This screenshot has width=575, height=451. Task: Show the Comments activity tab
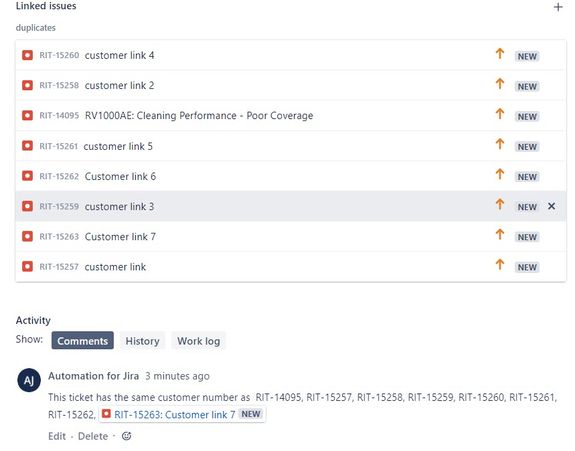tap(83, 341)
